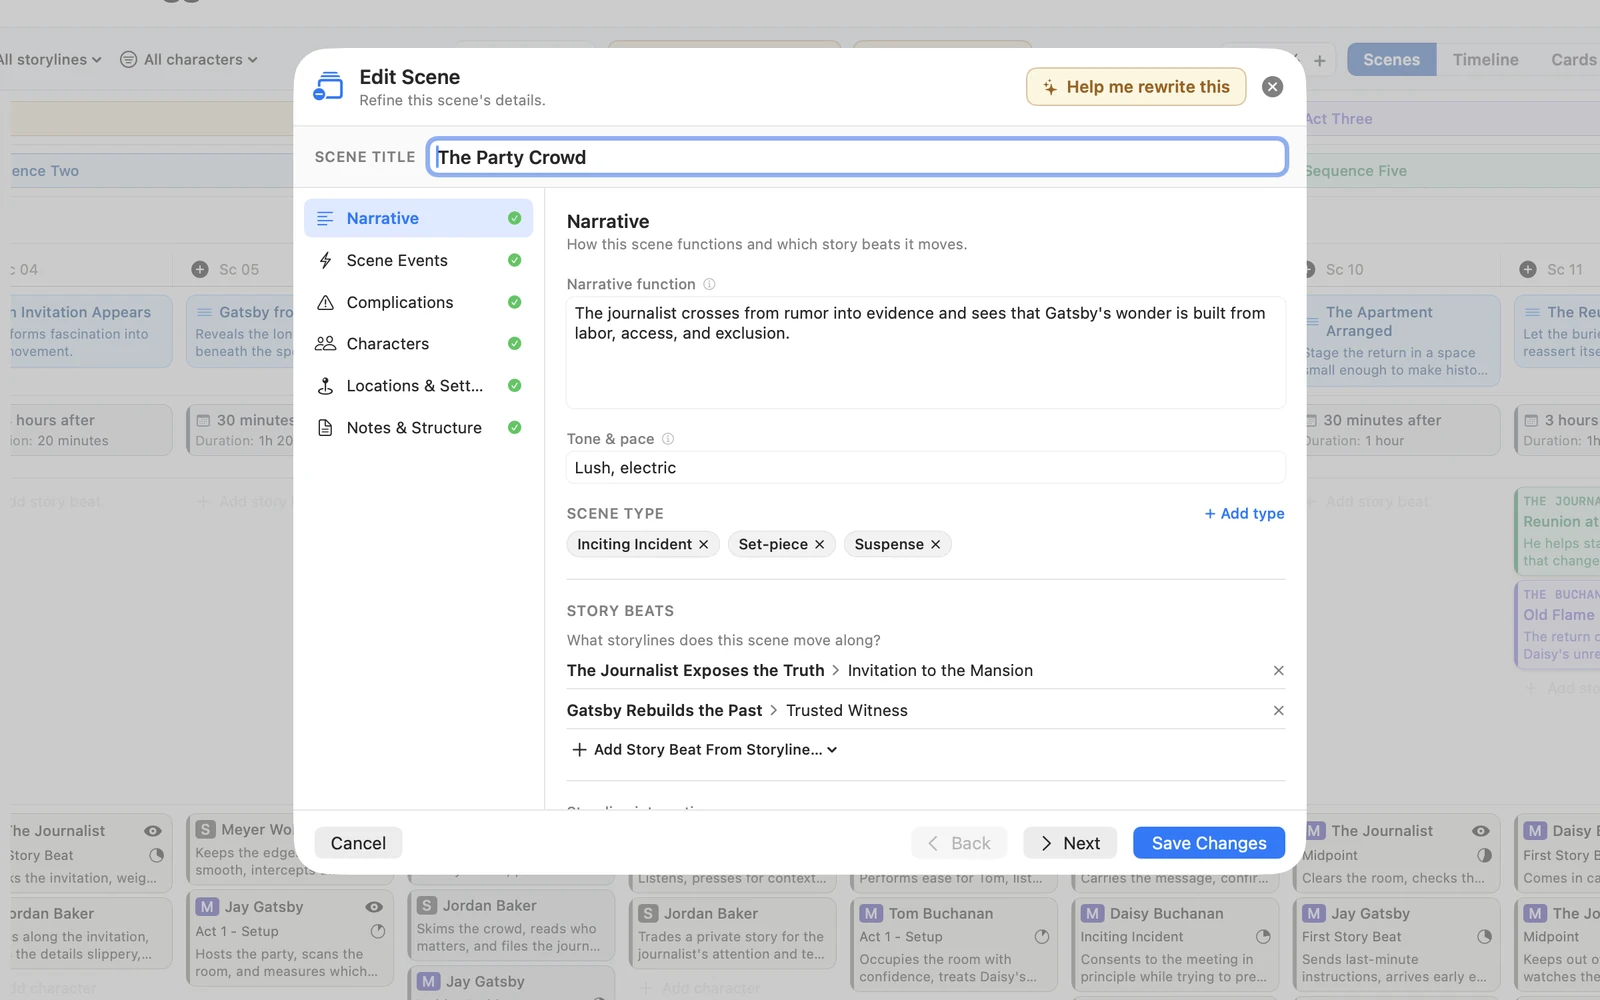Close the Edit Scene dialog with X icon
This screenshot has height=1000, width=1600.
[1272, 87]
